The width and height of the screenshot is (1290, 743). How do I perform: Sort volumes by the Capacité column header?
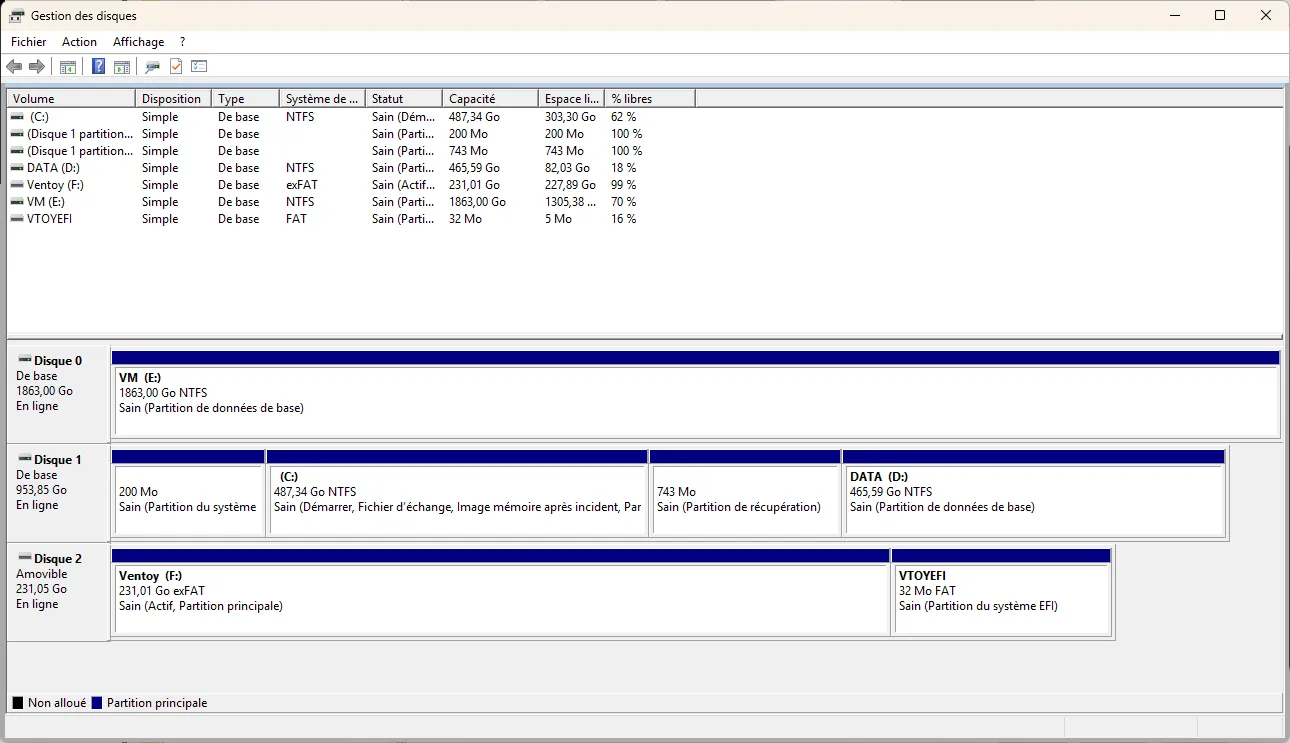[489, 99]
